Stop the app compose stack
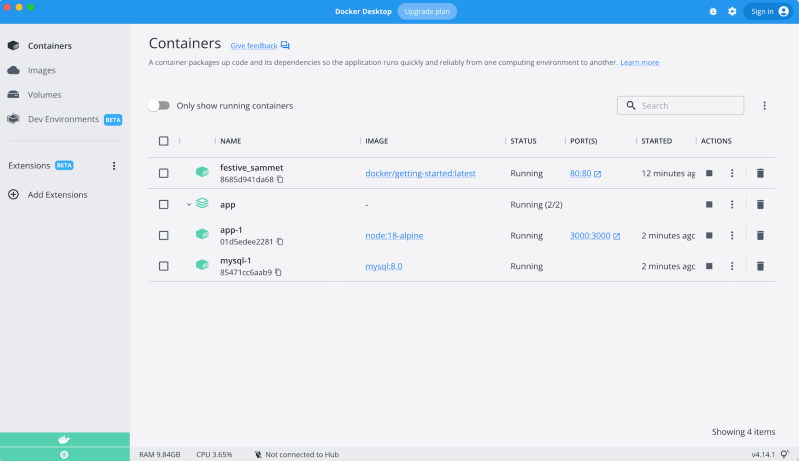This screenshot has height=461, width=799. 709,204
